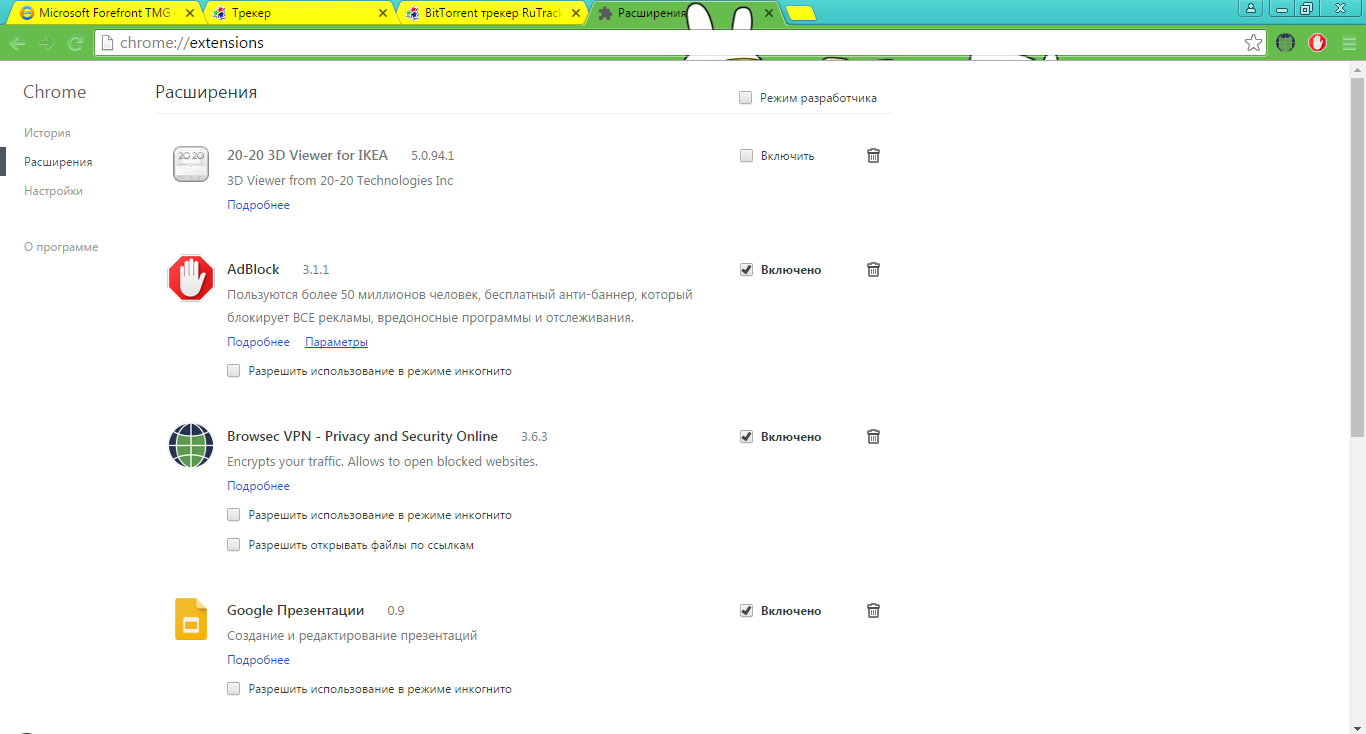Click the Расширения page heading
This screenshot has height=734, width=1366.
tap(206, 92)
